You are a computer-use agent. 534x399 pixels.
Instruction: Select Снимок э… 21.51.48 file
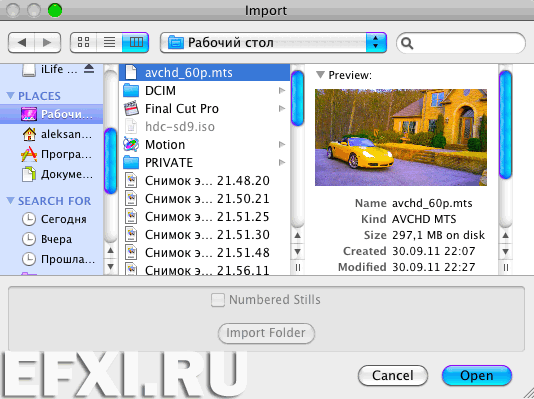(204, 253)
